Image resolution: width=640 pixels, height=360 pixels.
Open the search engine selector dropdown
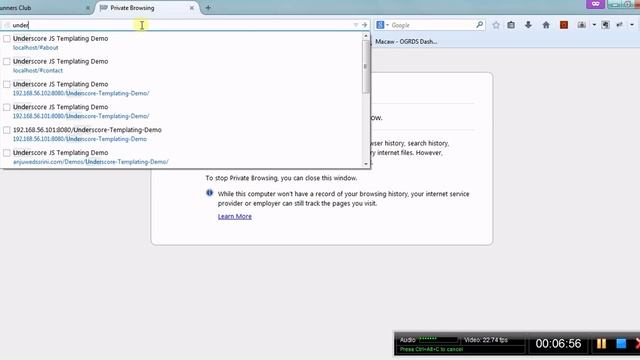pyautogui.click(x=382, y=25)
